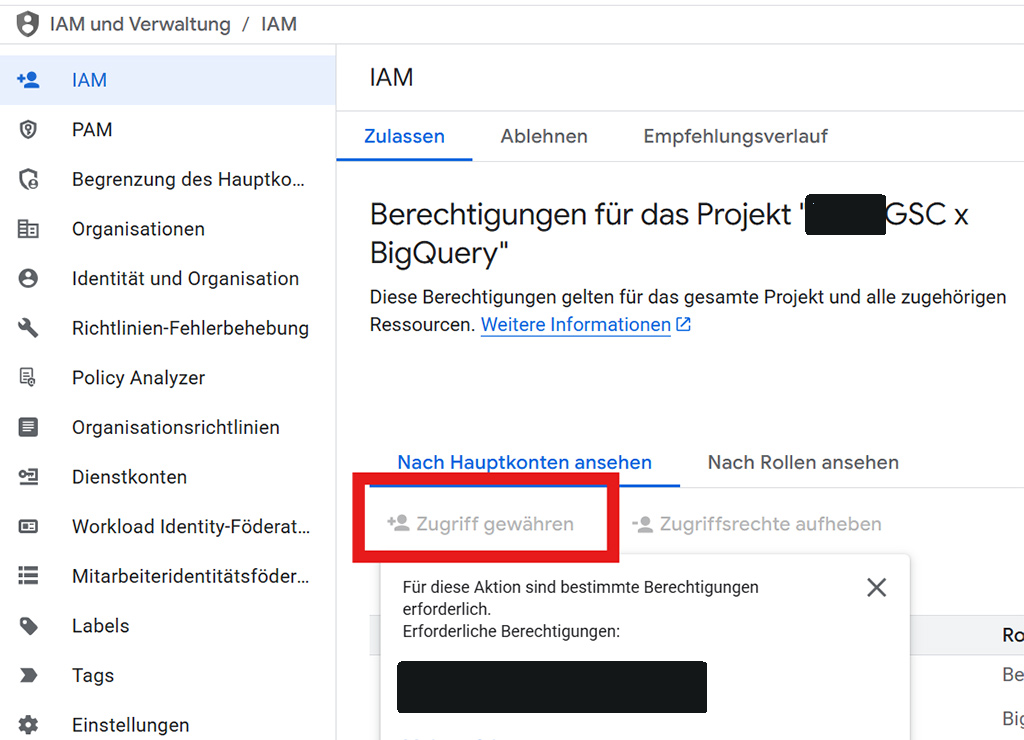Go to Organisationen page
Viewport: 1024px width, 740px height.
click(168, 229)
